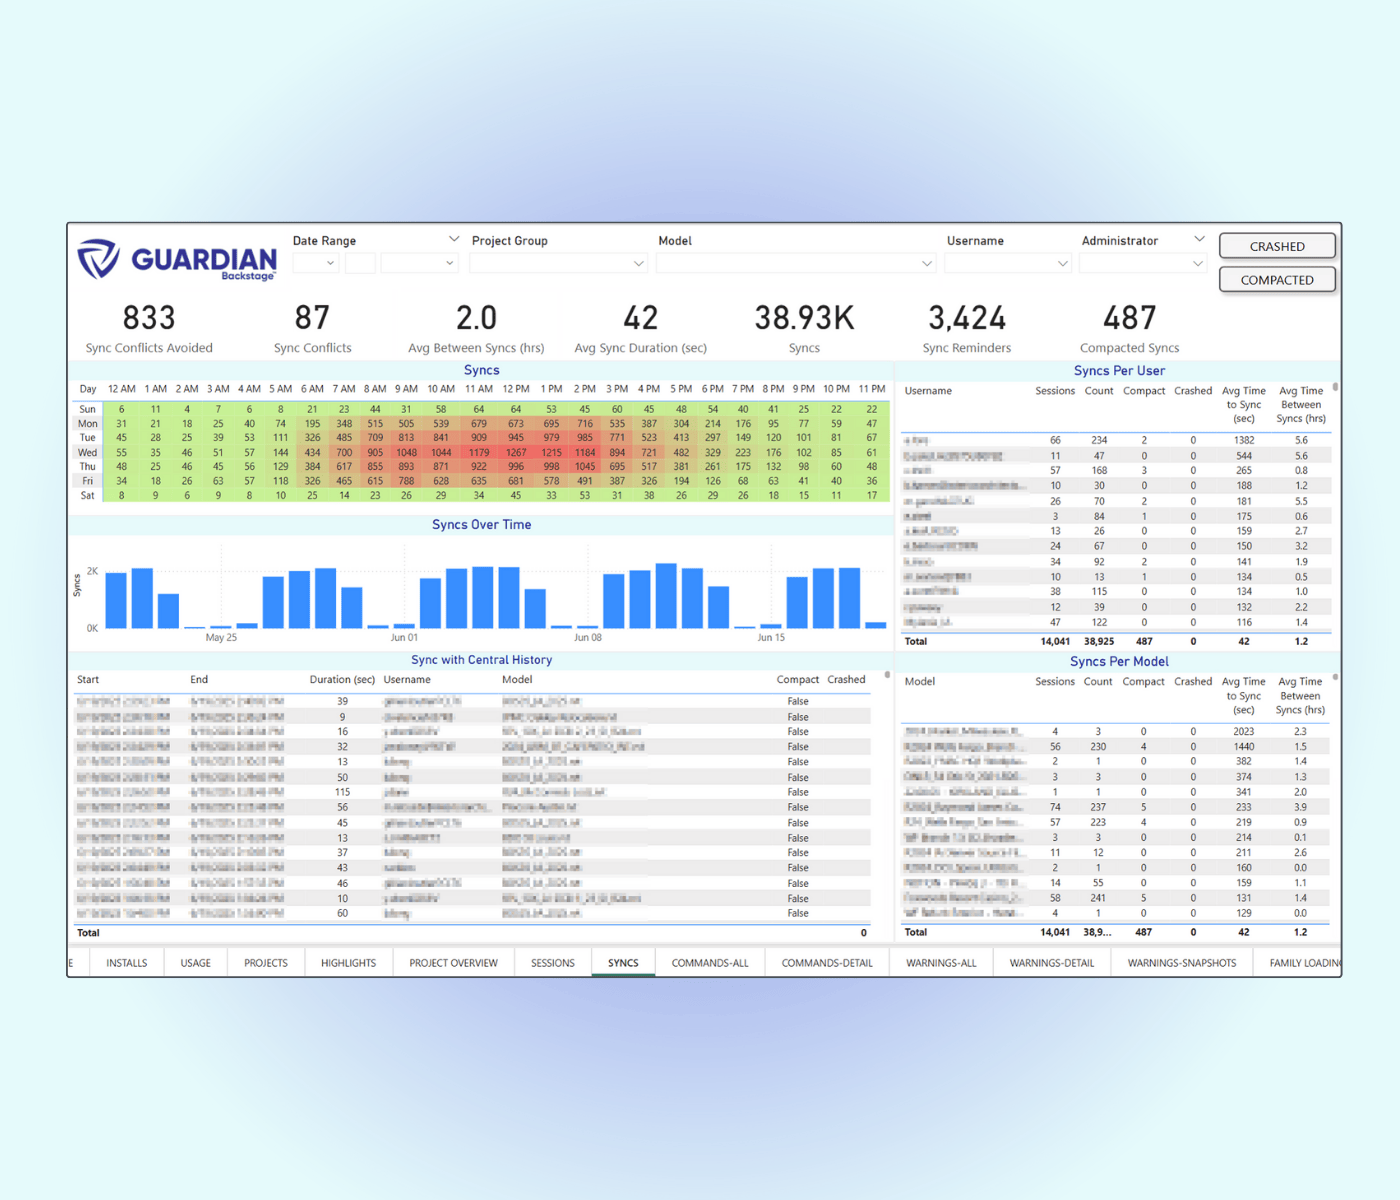
Task: Open the COMMANDS-ALL tab
Action: pyautogui.click(x=709, y=962)
